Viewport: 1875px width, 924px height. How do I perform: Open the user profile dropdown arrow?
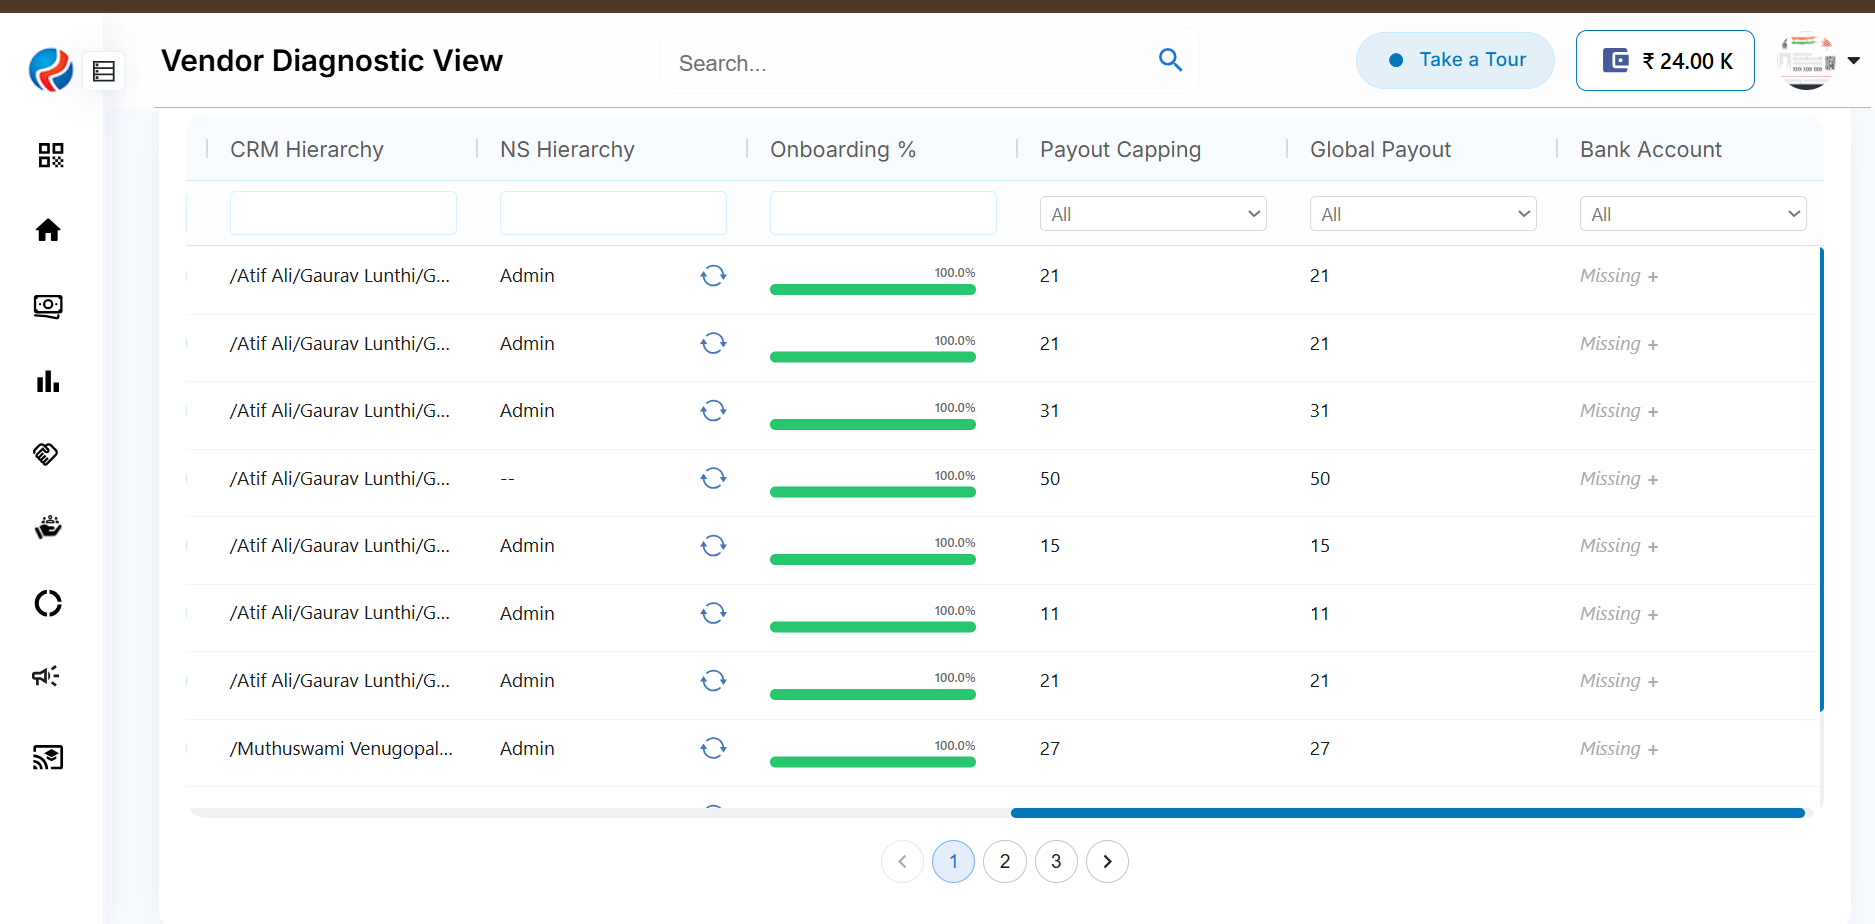(1853, 61)
